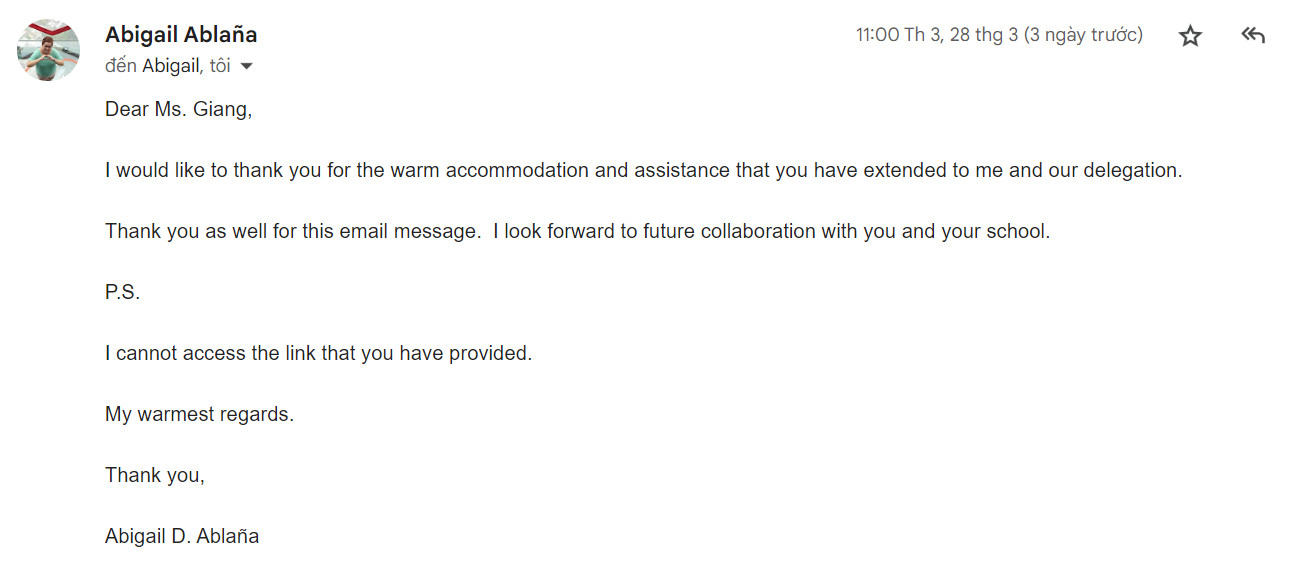Click the signature "Abigail D. Ablaña"
The image size is (1305, 567).
(182, 536)
